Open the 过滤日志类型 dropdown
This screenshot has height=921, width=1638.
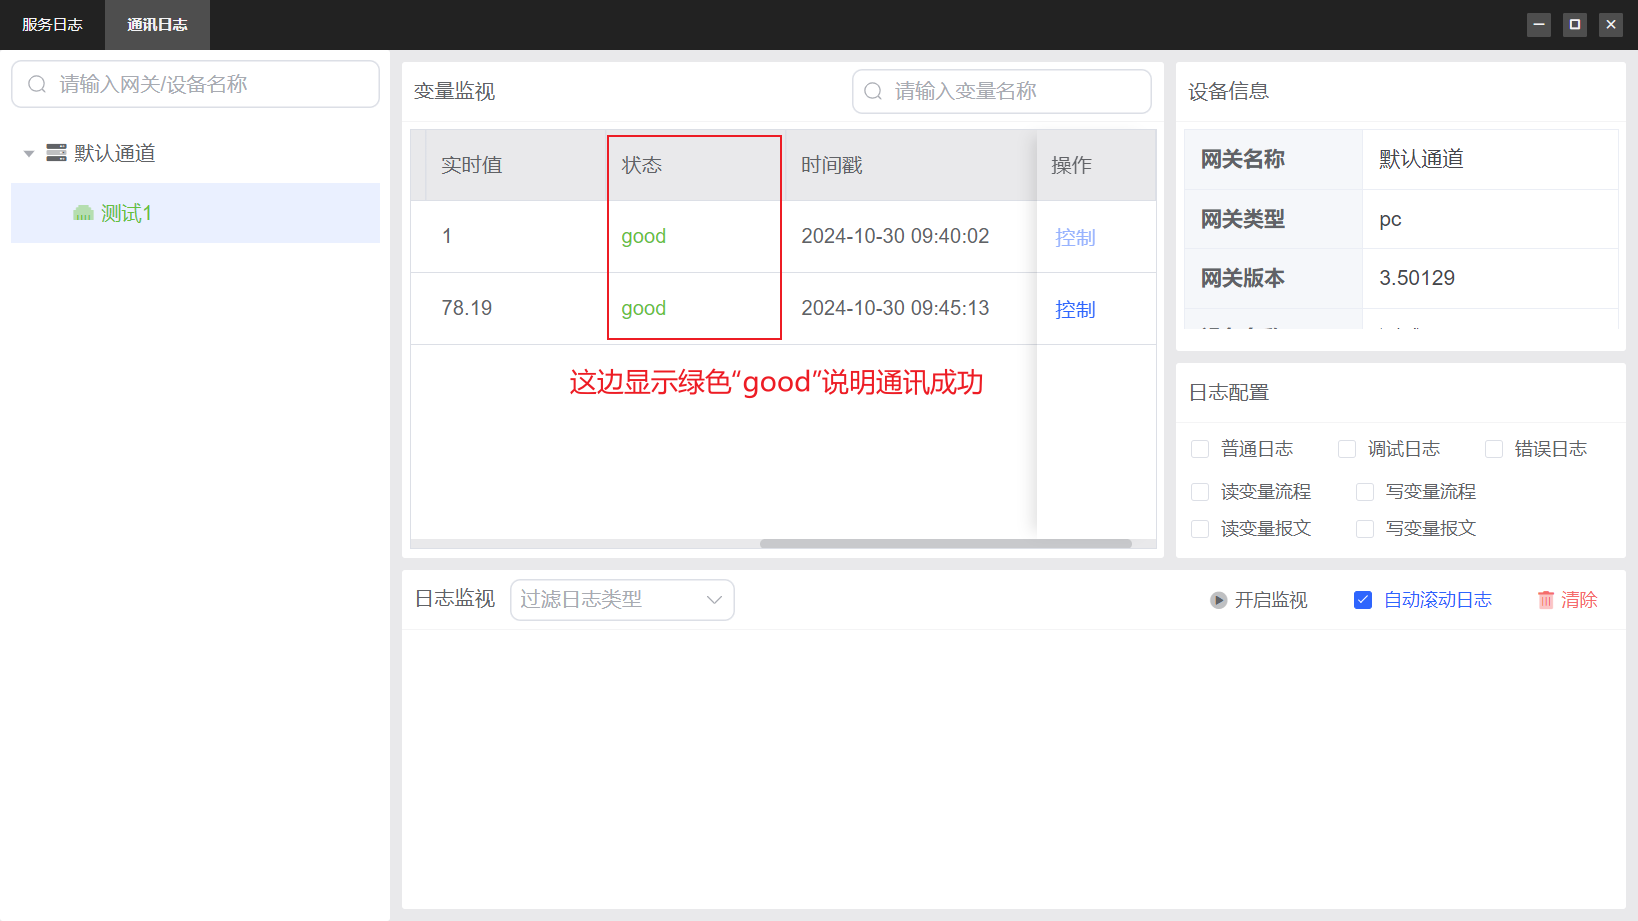[x=622, y=600]
